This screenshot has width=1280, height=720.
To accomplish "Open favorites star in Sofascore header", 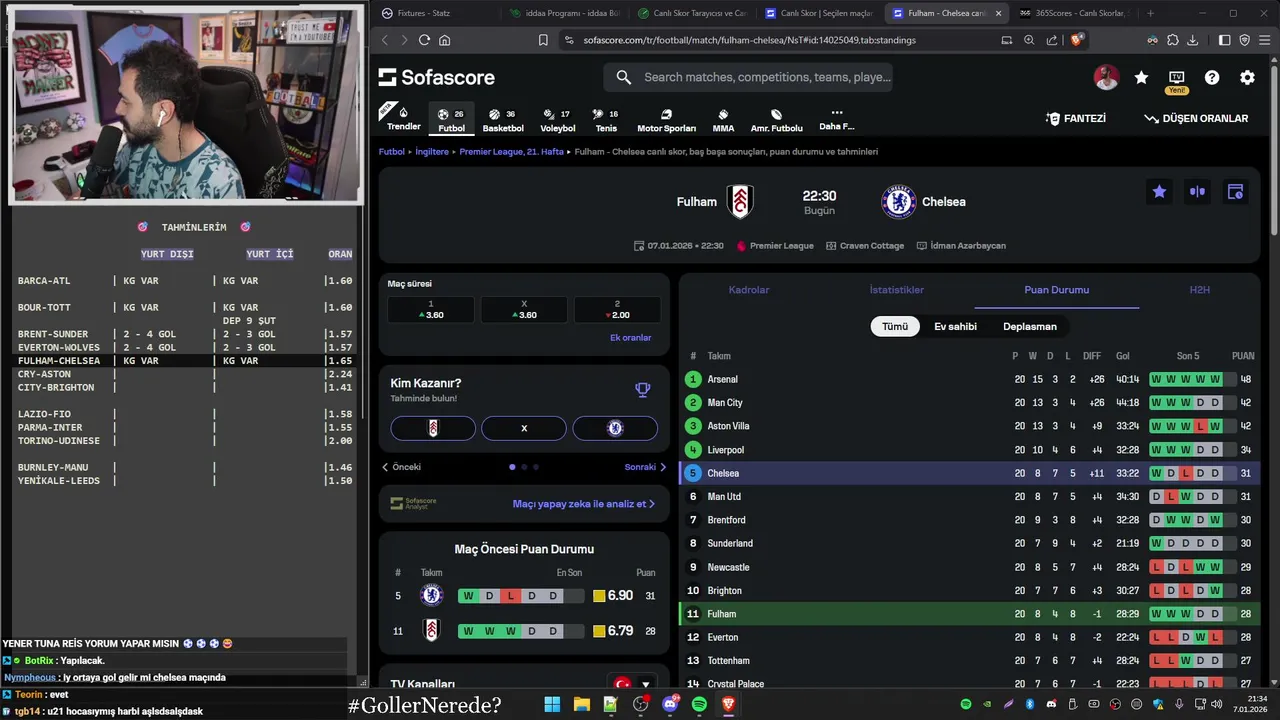I will [x=1141, y=77].
